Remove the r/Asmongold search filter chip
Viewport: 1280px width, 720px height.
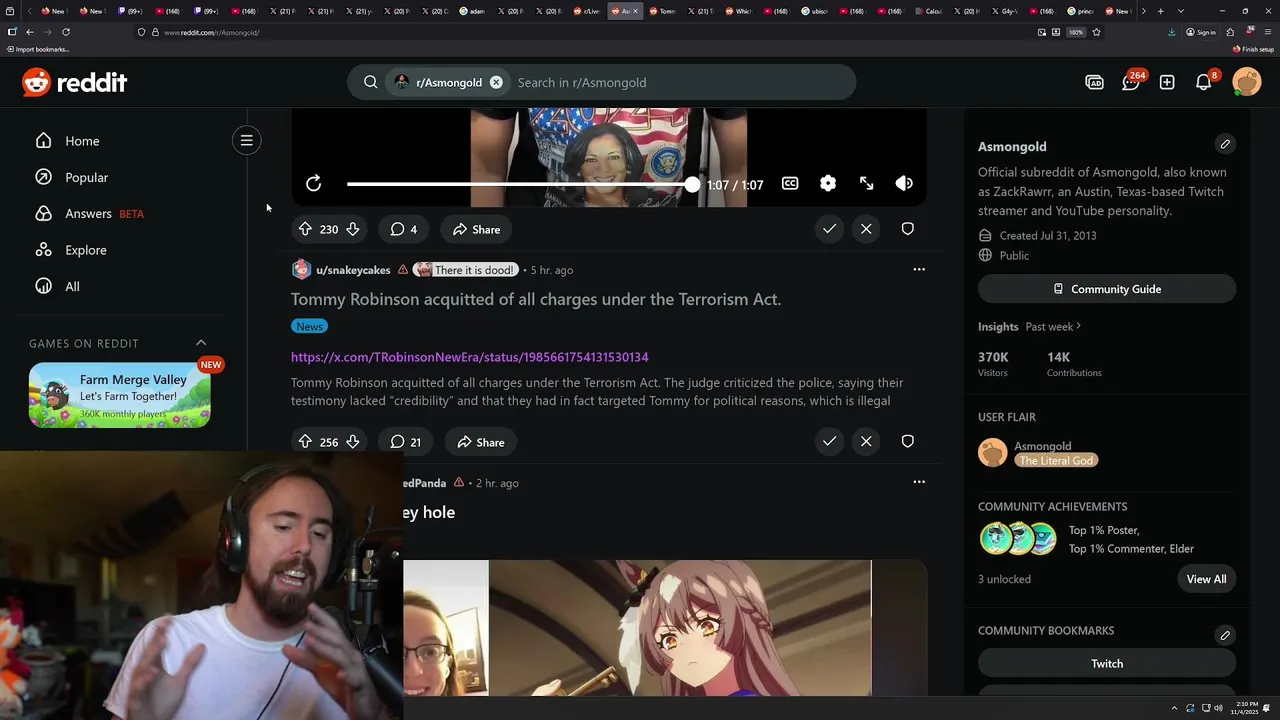tap(496, 82)
